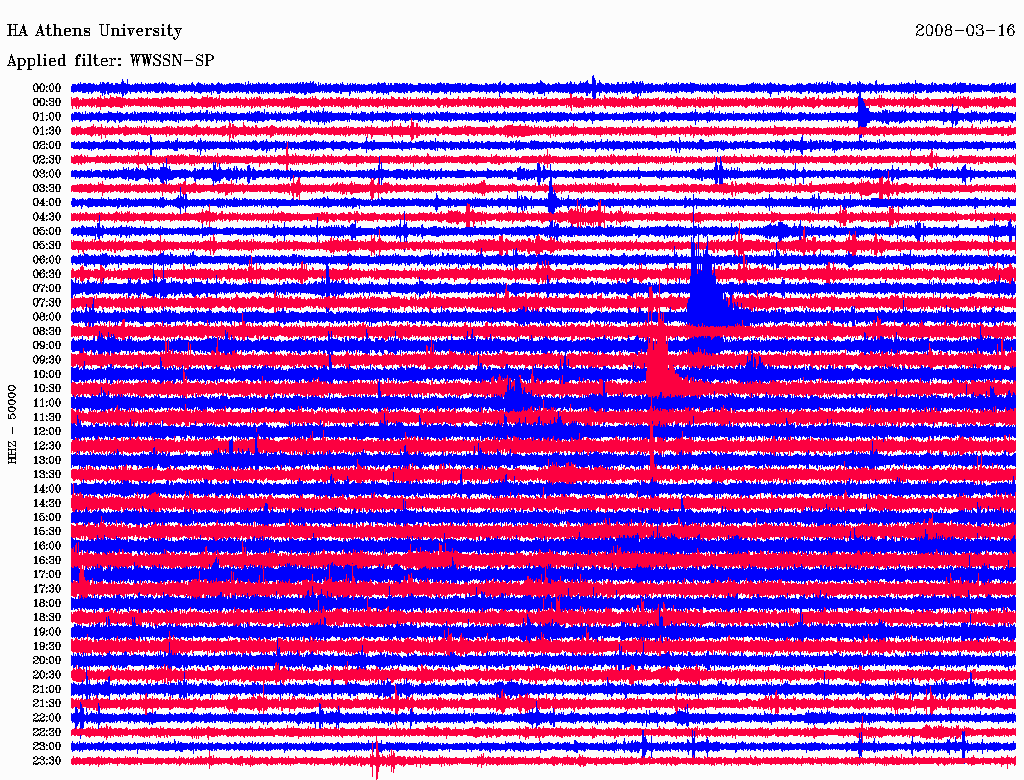
Task: Click the red spike event on the 23:30 trace
Action: coord(377,760)
